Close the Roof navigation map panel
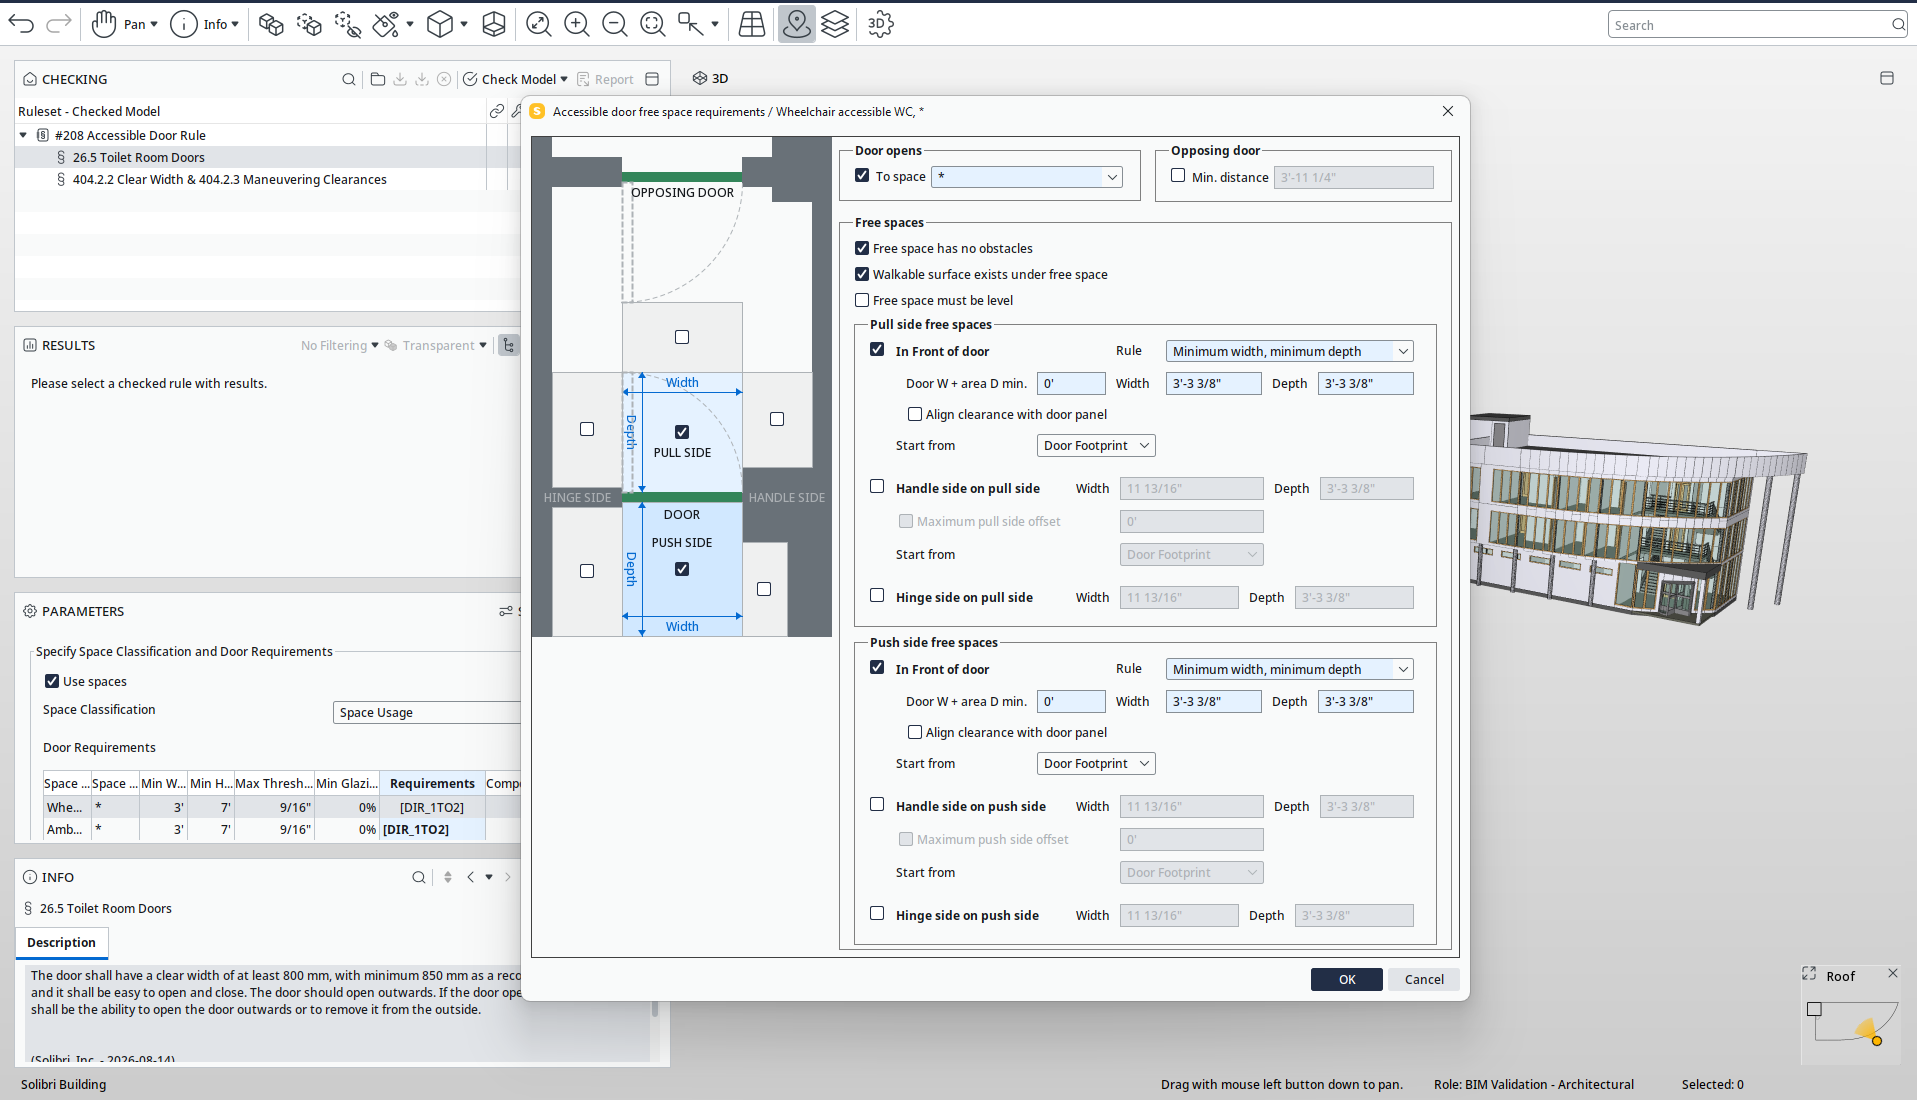Image resolution: width=1917 pixels, height=1100 pixels. 1892,973
